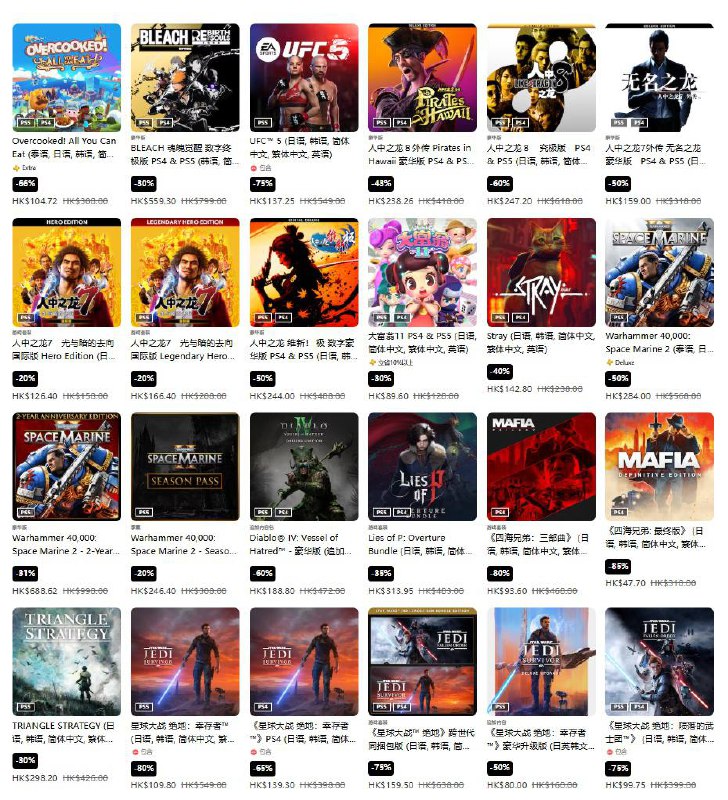Click the Stray cat cover image
The width and height of the screenshot is (728, 800).
tap(541, 272)
